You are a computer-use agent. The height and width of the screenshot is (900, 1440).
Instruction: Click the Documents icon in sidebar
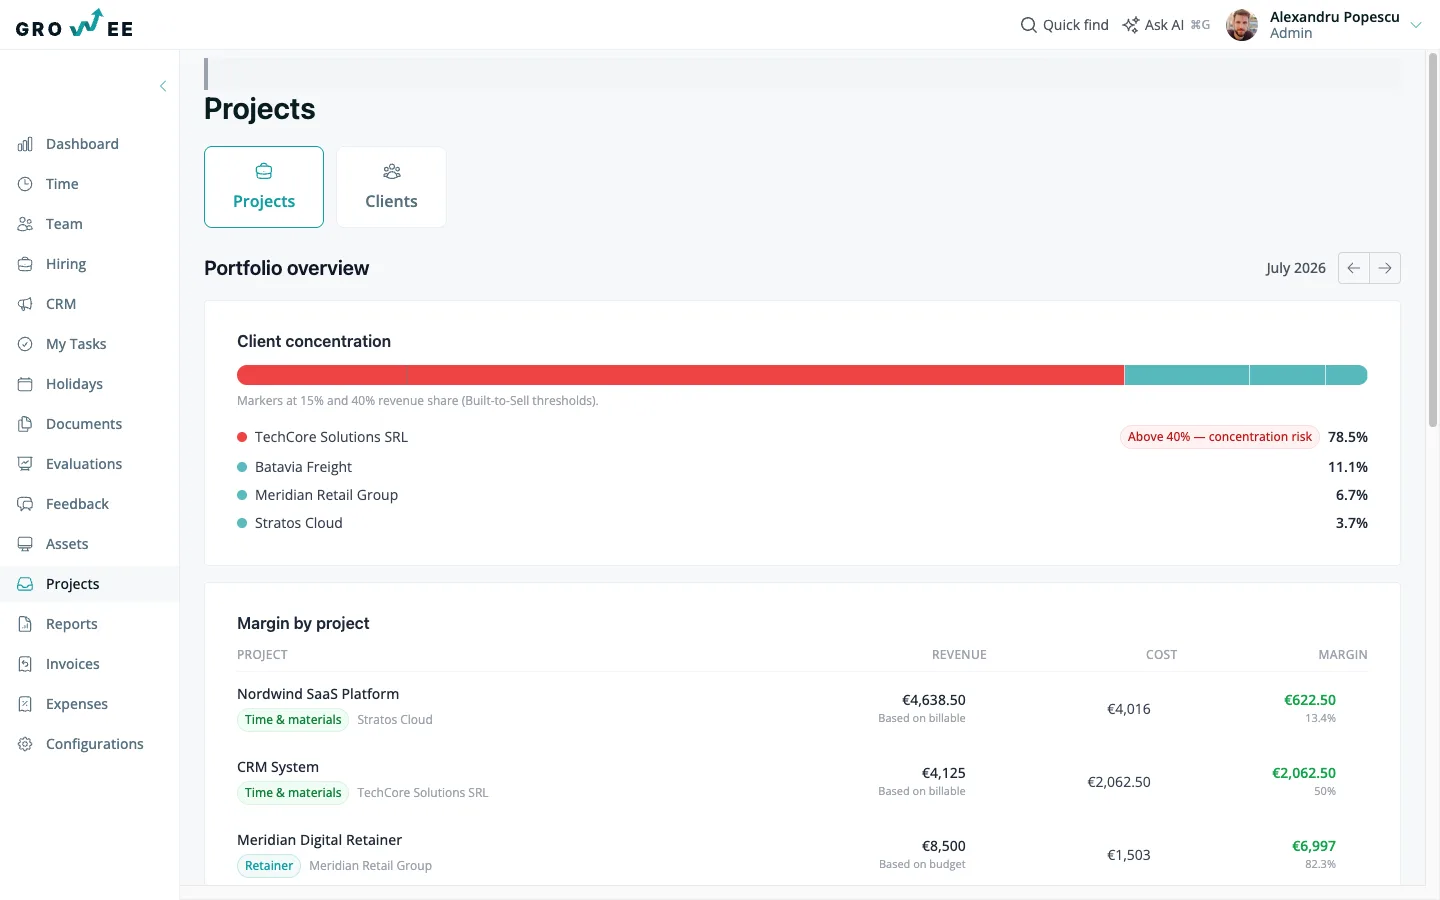[25, 424]
